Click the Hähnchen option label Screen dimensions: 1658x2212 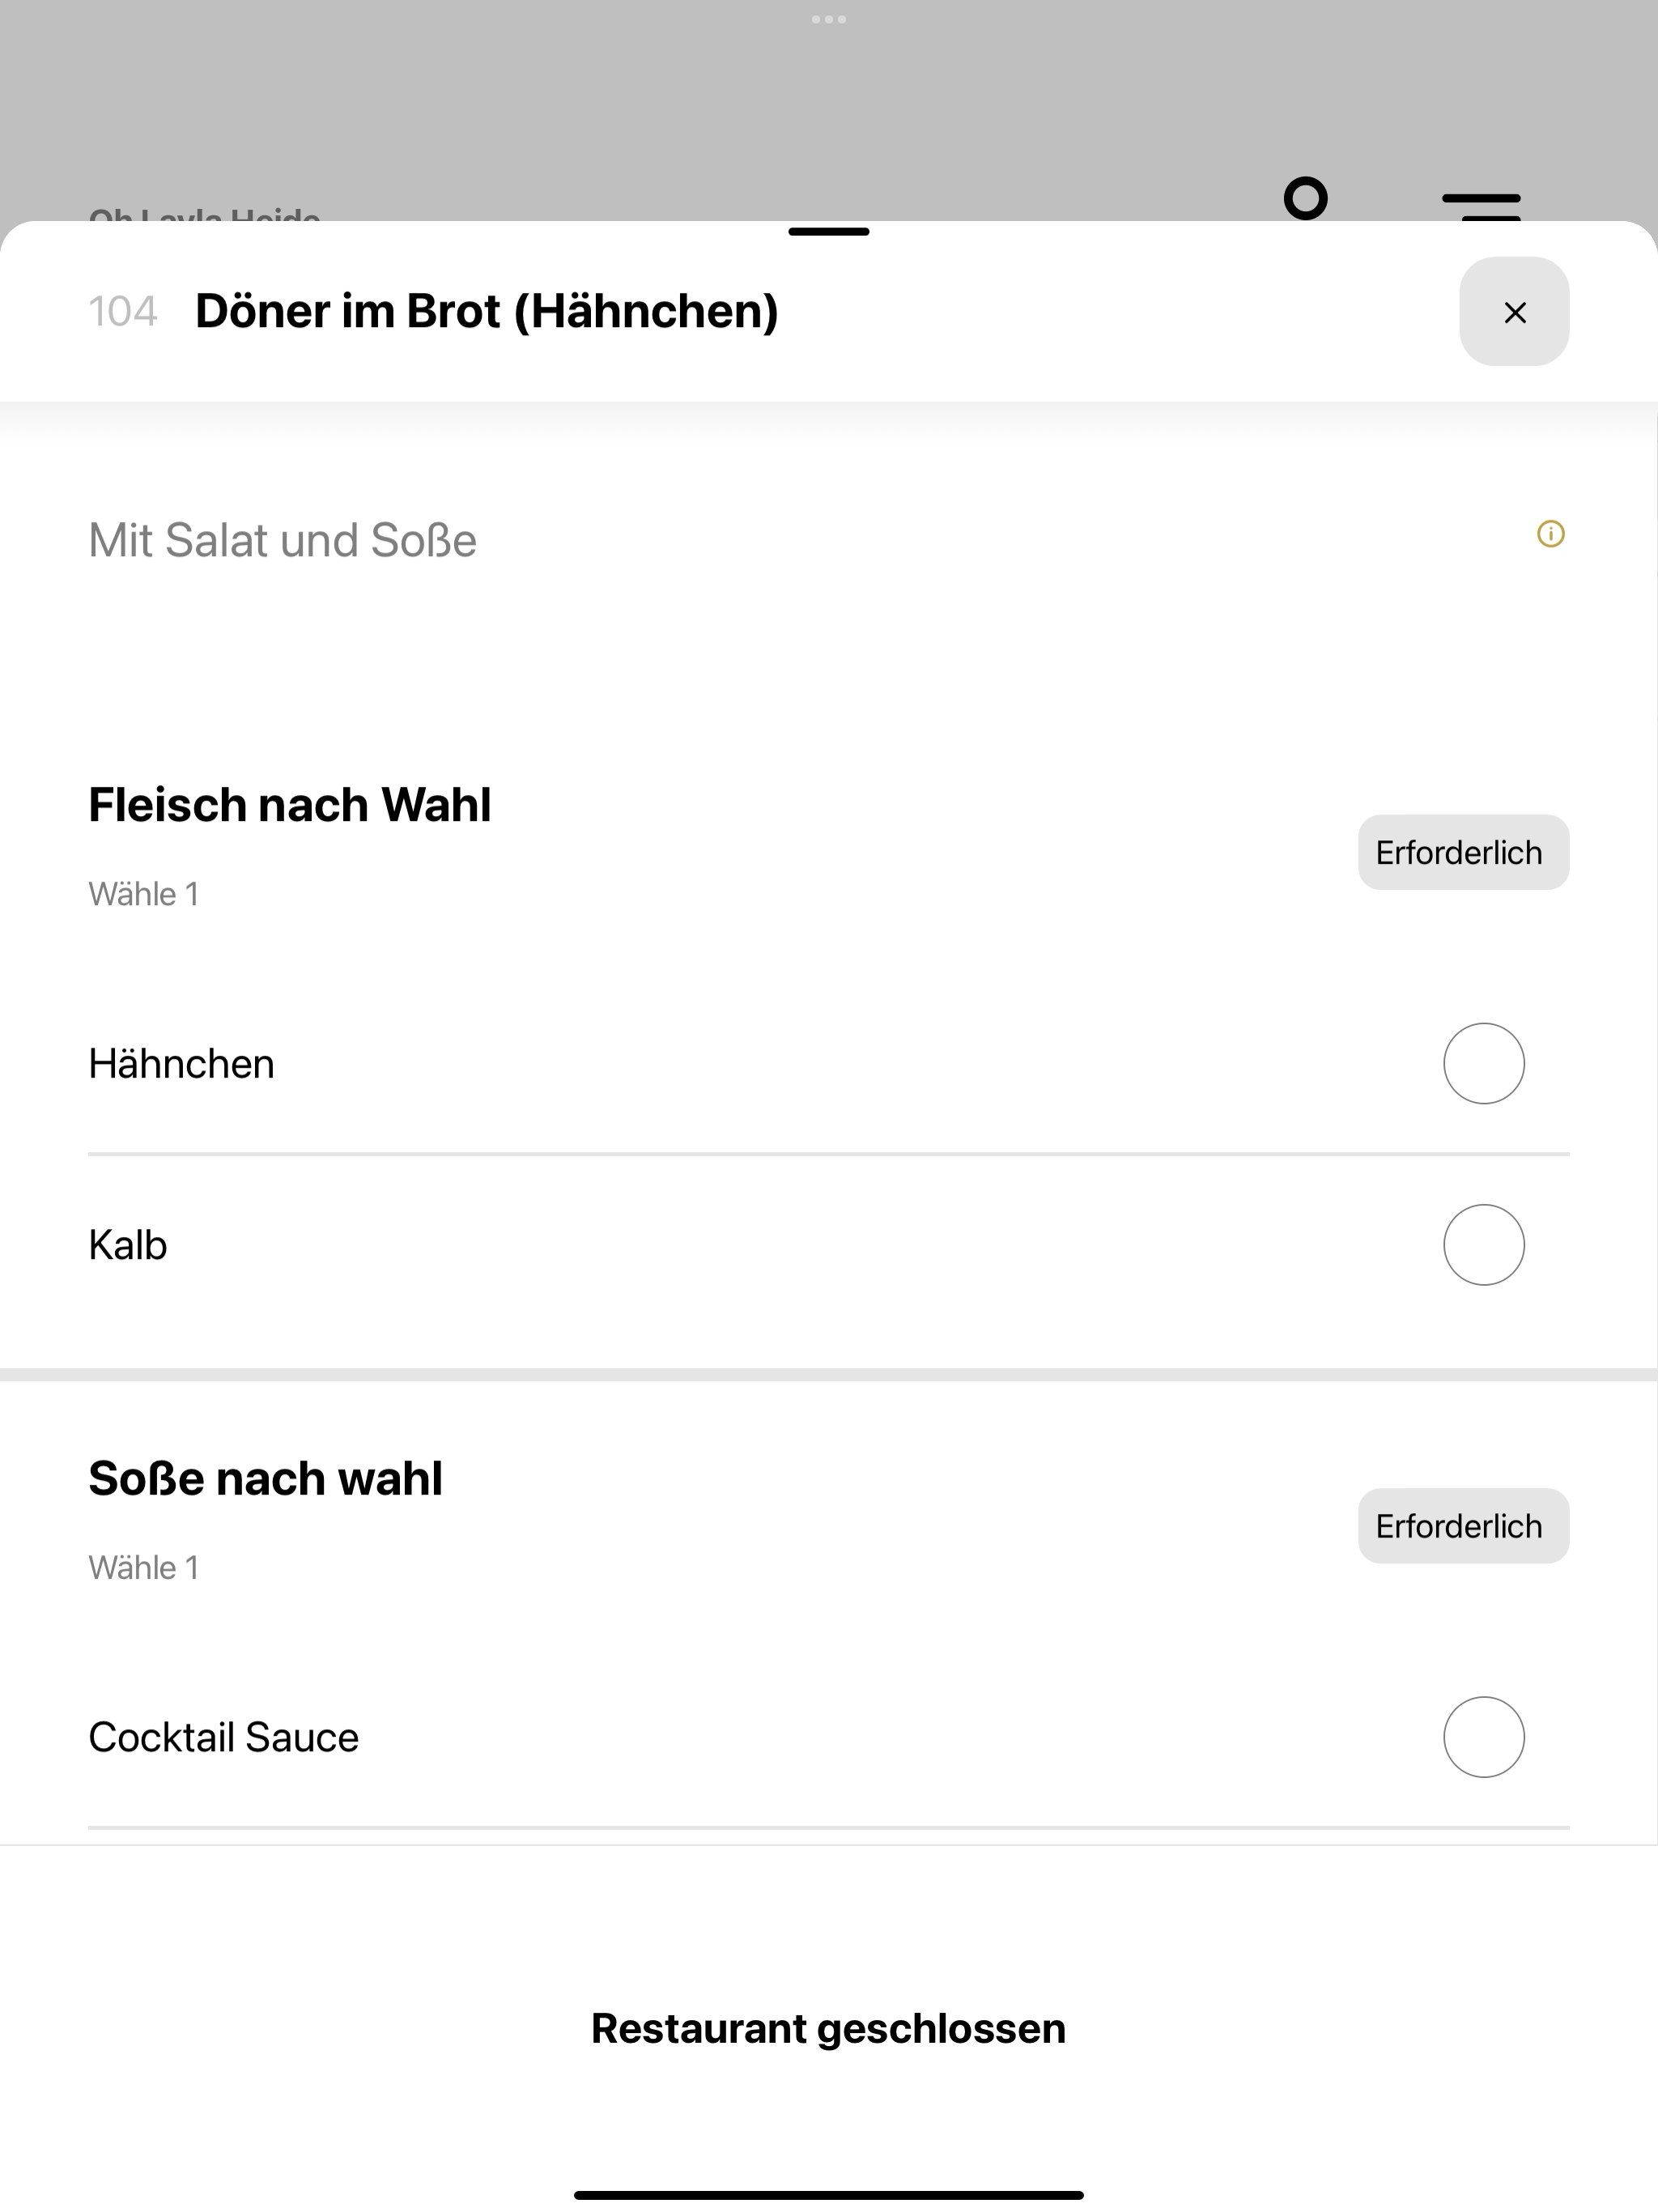tap(181, 1064)
